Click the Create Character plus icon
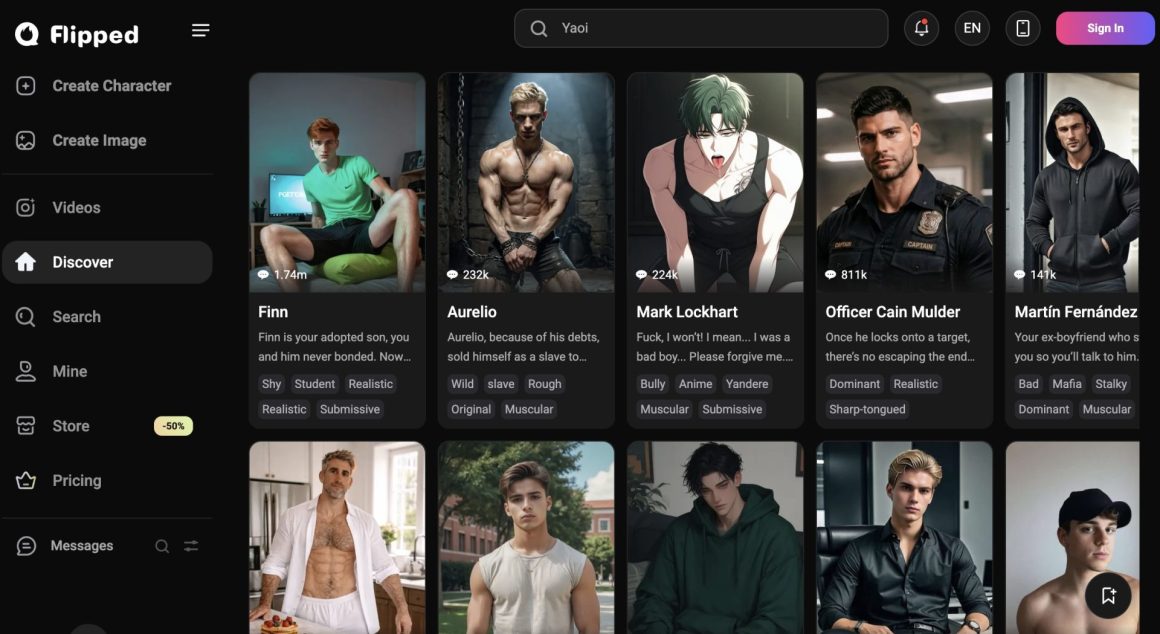Viewport: 1160px width, 634px height. coord(26,86)
